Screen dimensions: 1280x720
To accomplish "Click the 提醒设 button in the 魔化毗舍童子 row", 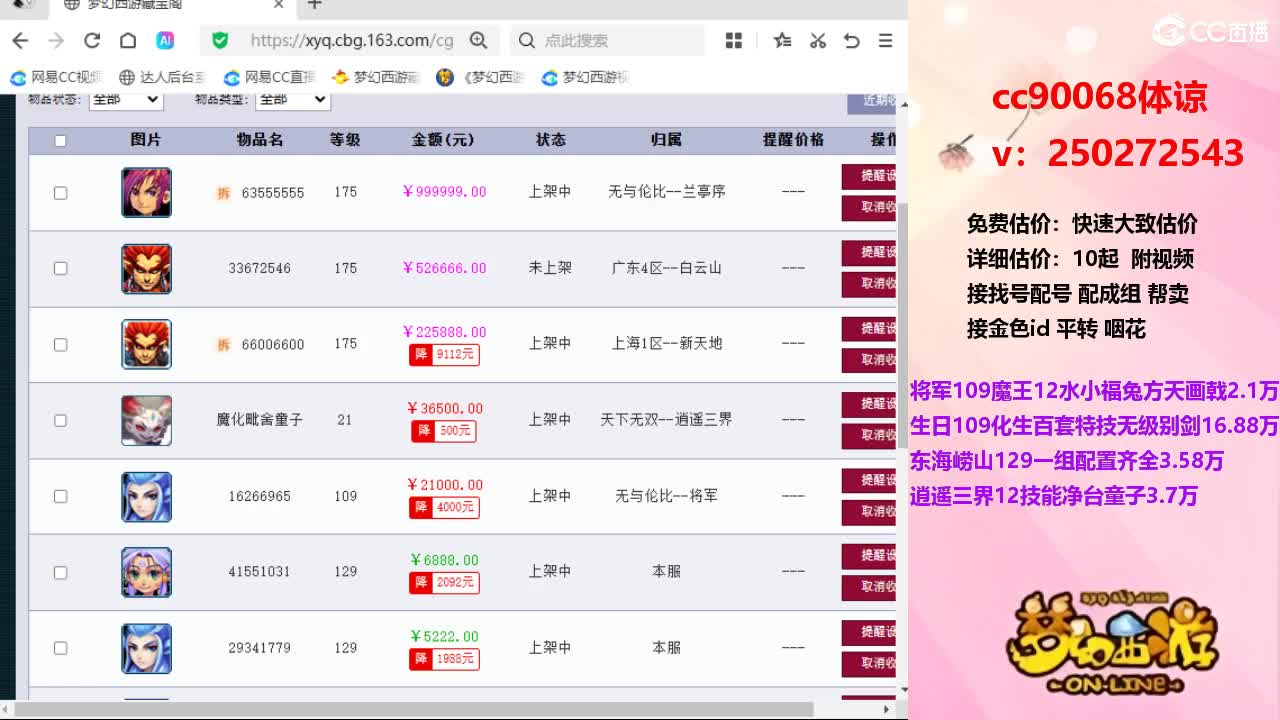I will click(868, 404).
